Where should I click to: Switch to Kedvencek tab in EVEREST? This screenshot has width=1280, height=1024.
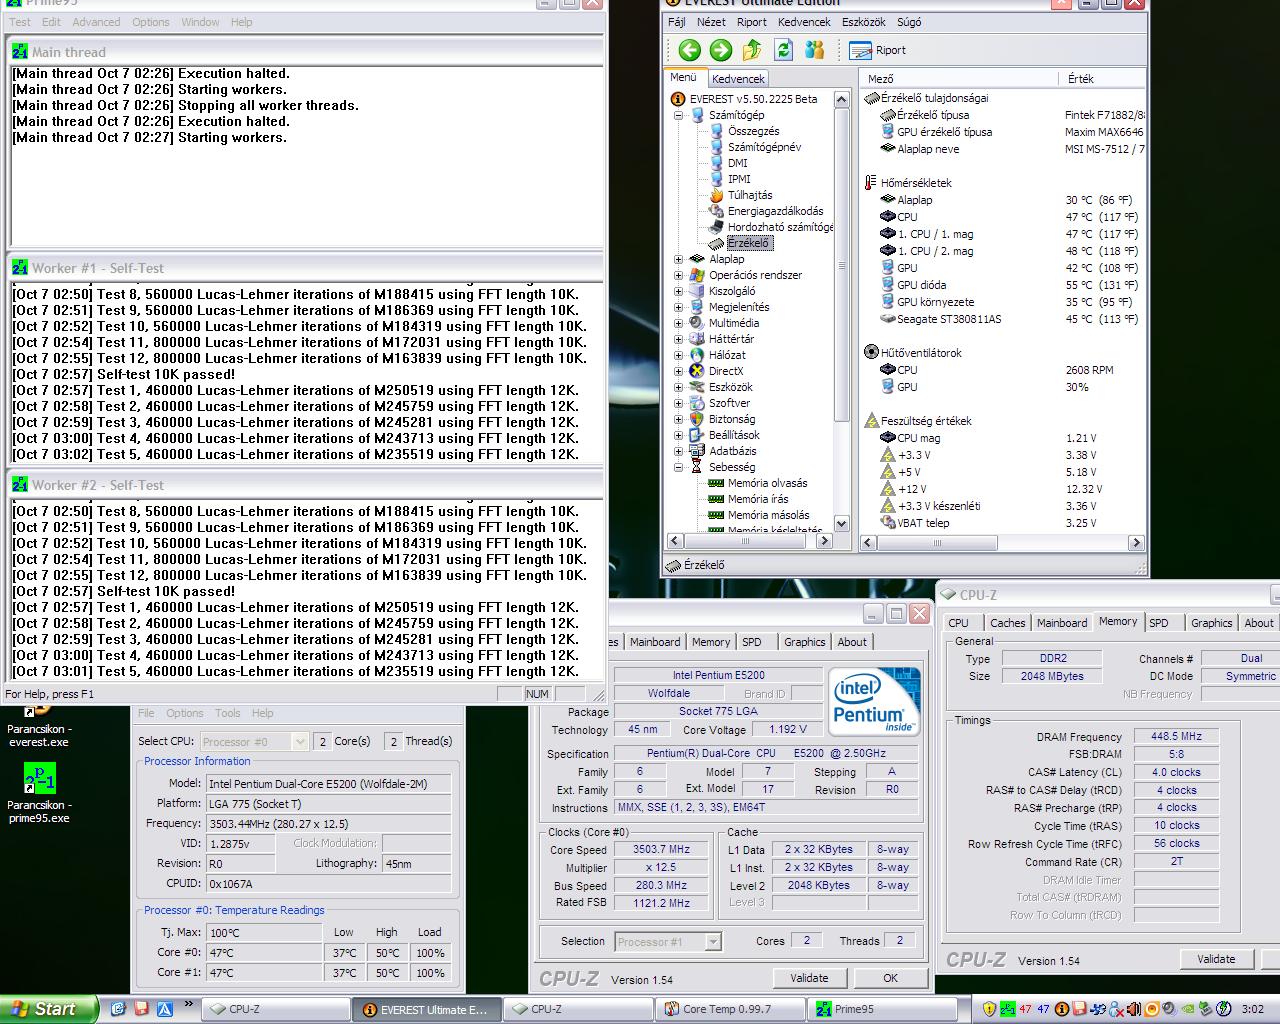tap(738, 79)
